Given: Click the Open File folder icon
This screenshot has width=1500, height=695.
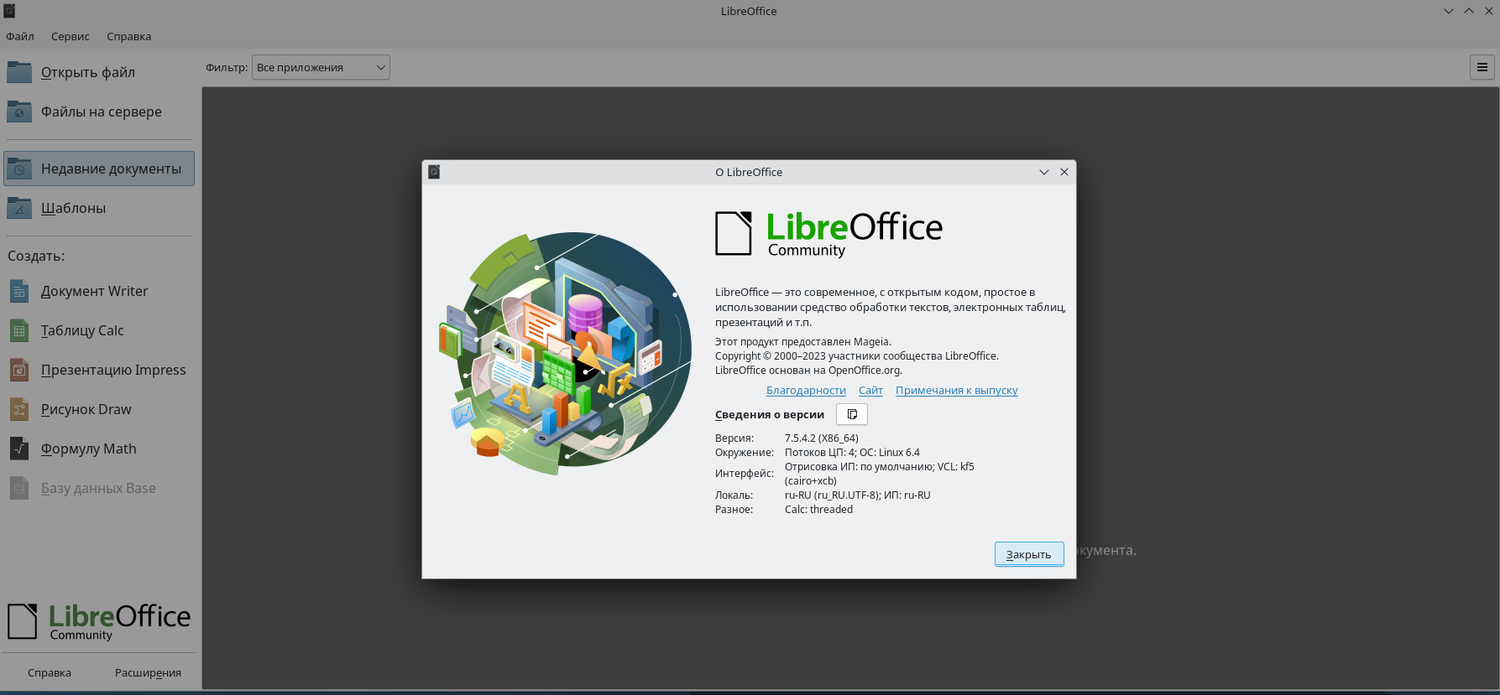Looking at the screenshot, I should point(19,72).
